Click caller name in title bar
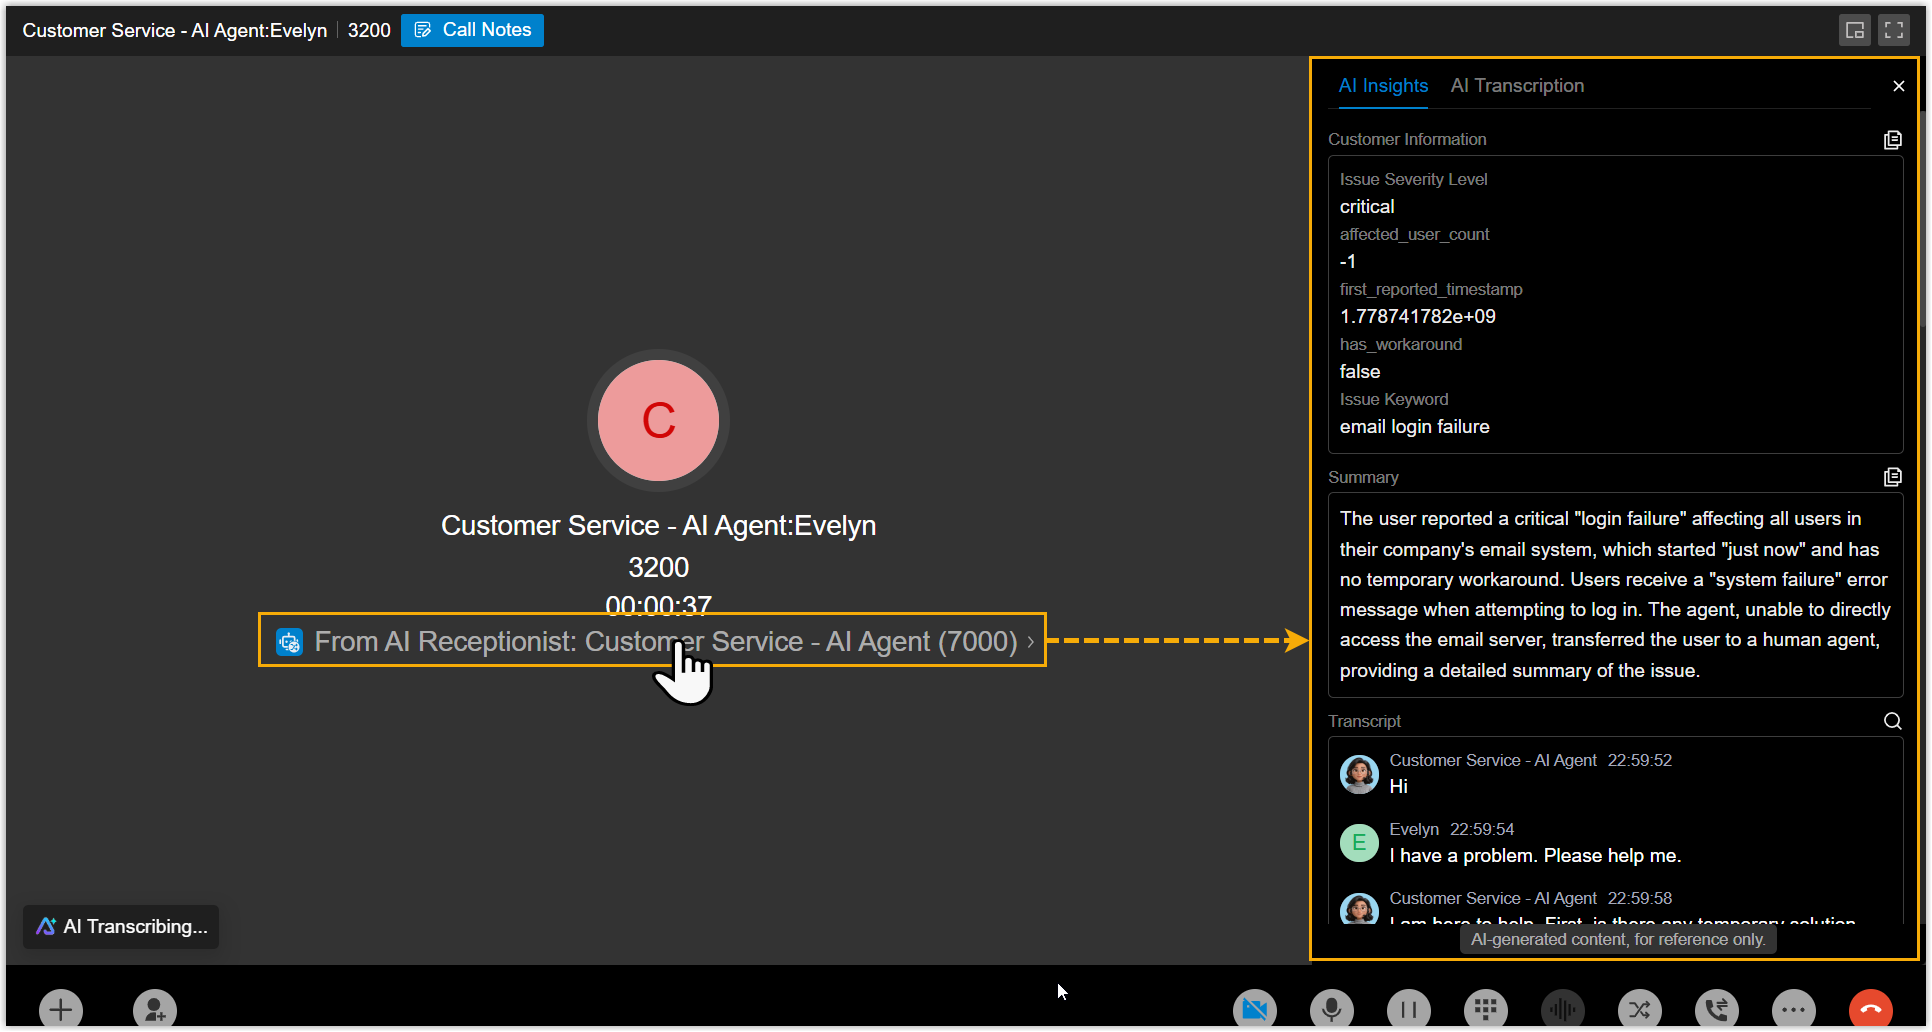1932x1032 pixels. pos(175,31)
